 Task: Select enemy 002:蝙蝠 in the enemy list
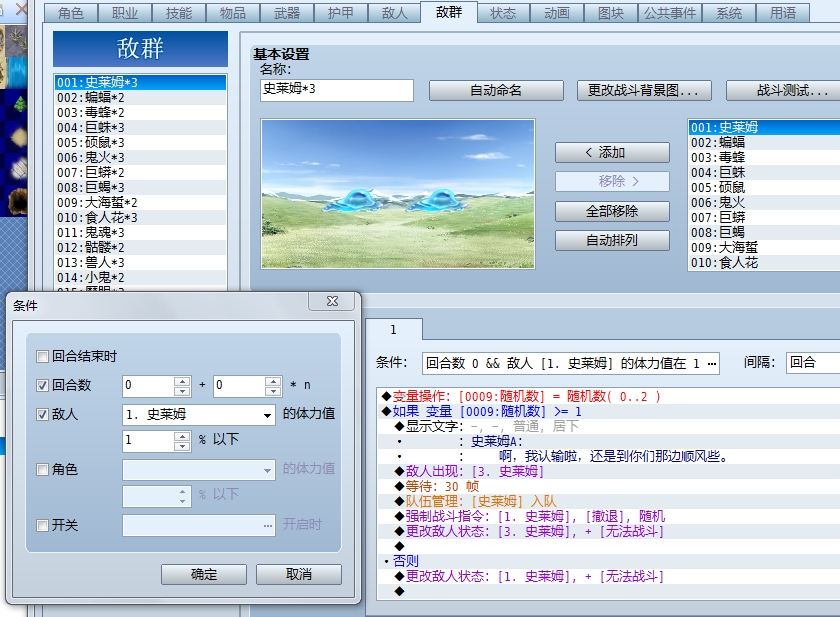point(764,142)
